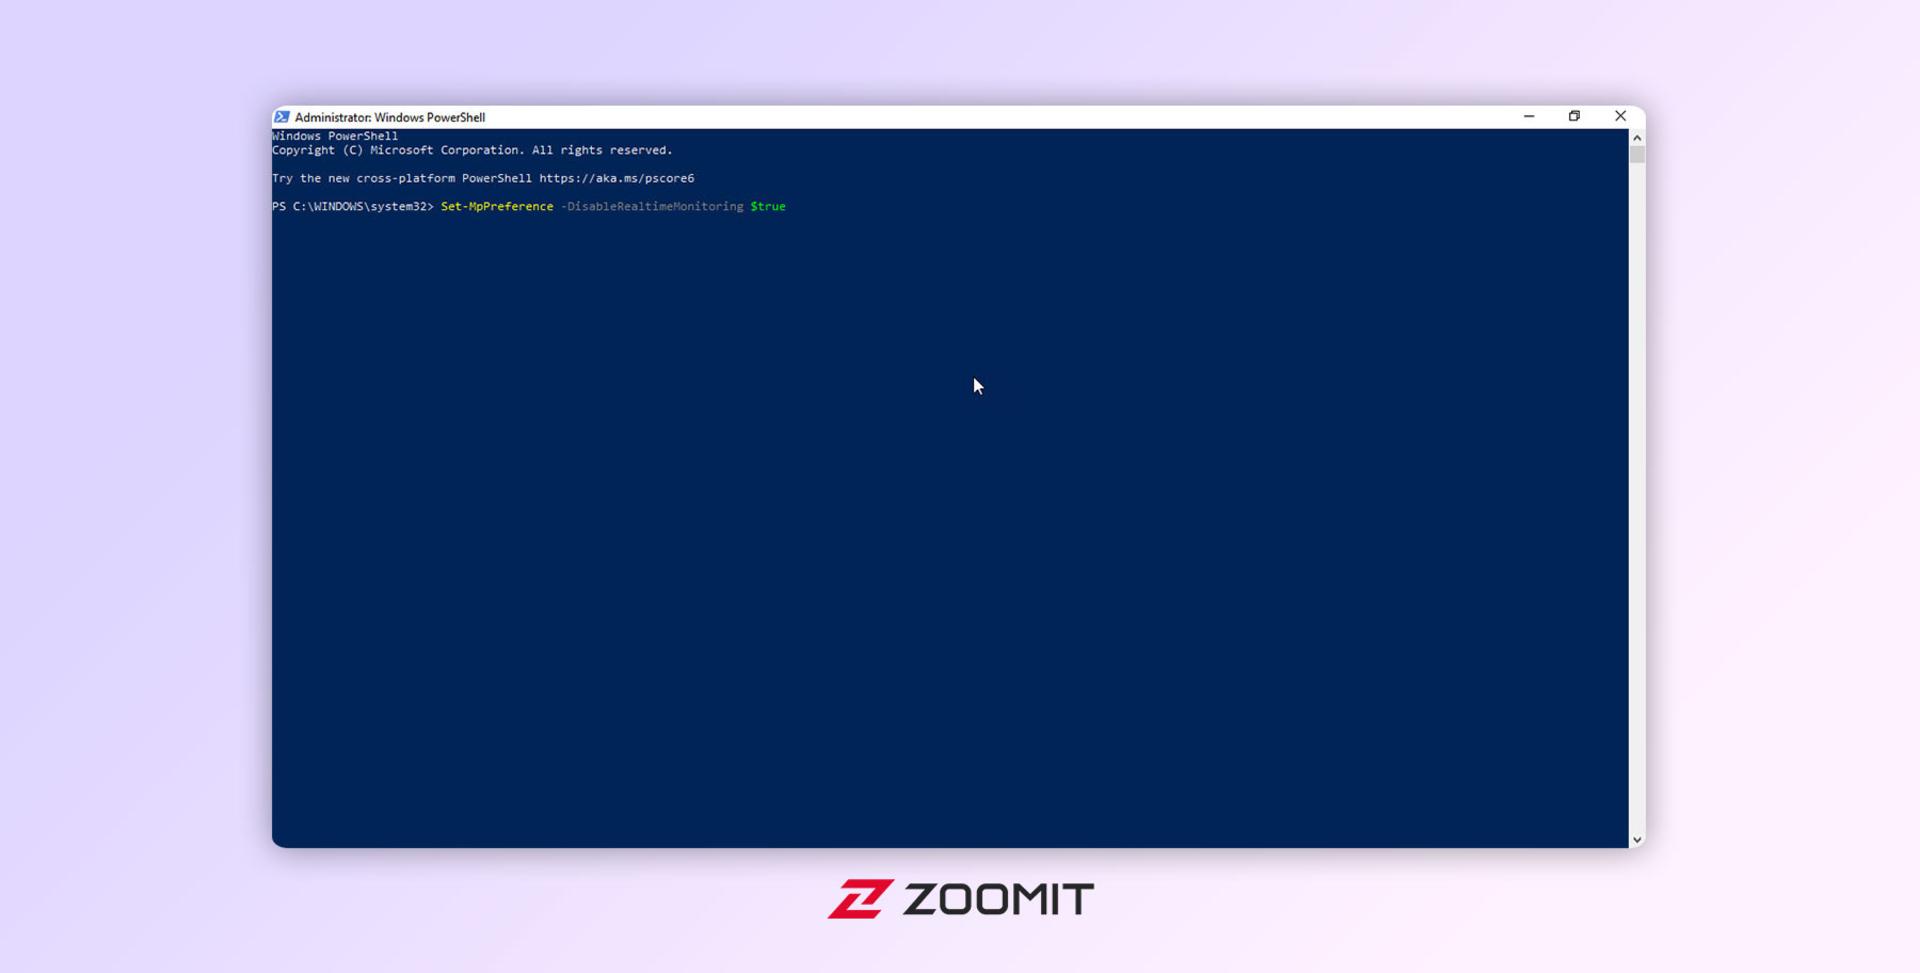Close the Administrator PowerShell window
This screenshot has height=973, width=1920.
(x=1621, y=117)
